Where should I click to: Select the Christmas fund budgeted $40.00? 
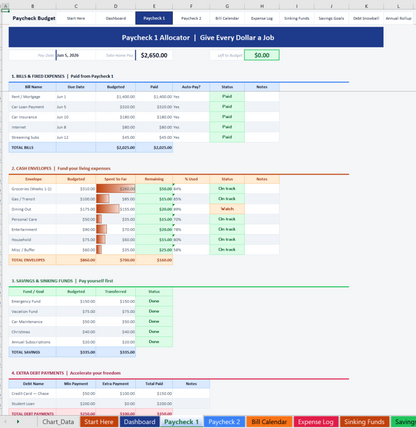pos(76,332)
